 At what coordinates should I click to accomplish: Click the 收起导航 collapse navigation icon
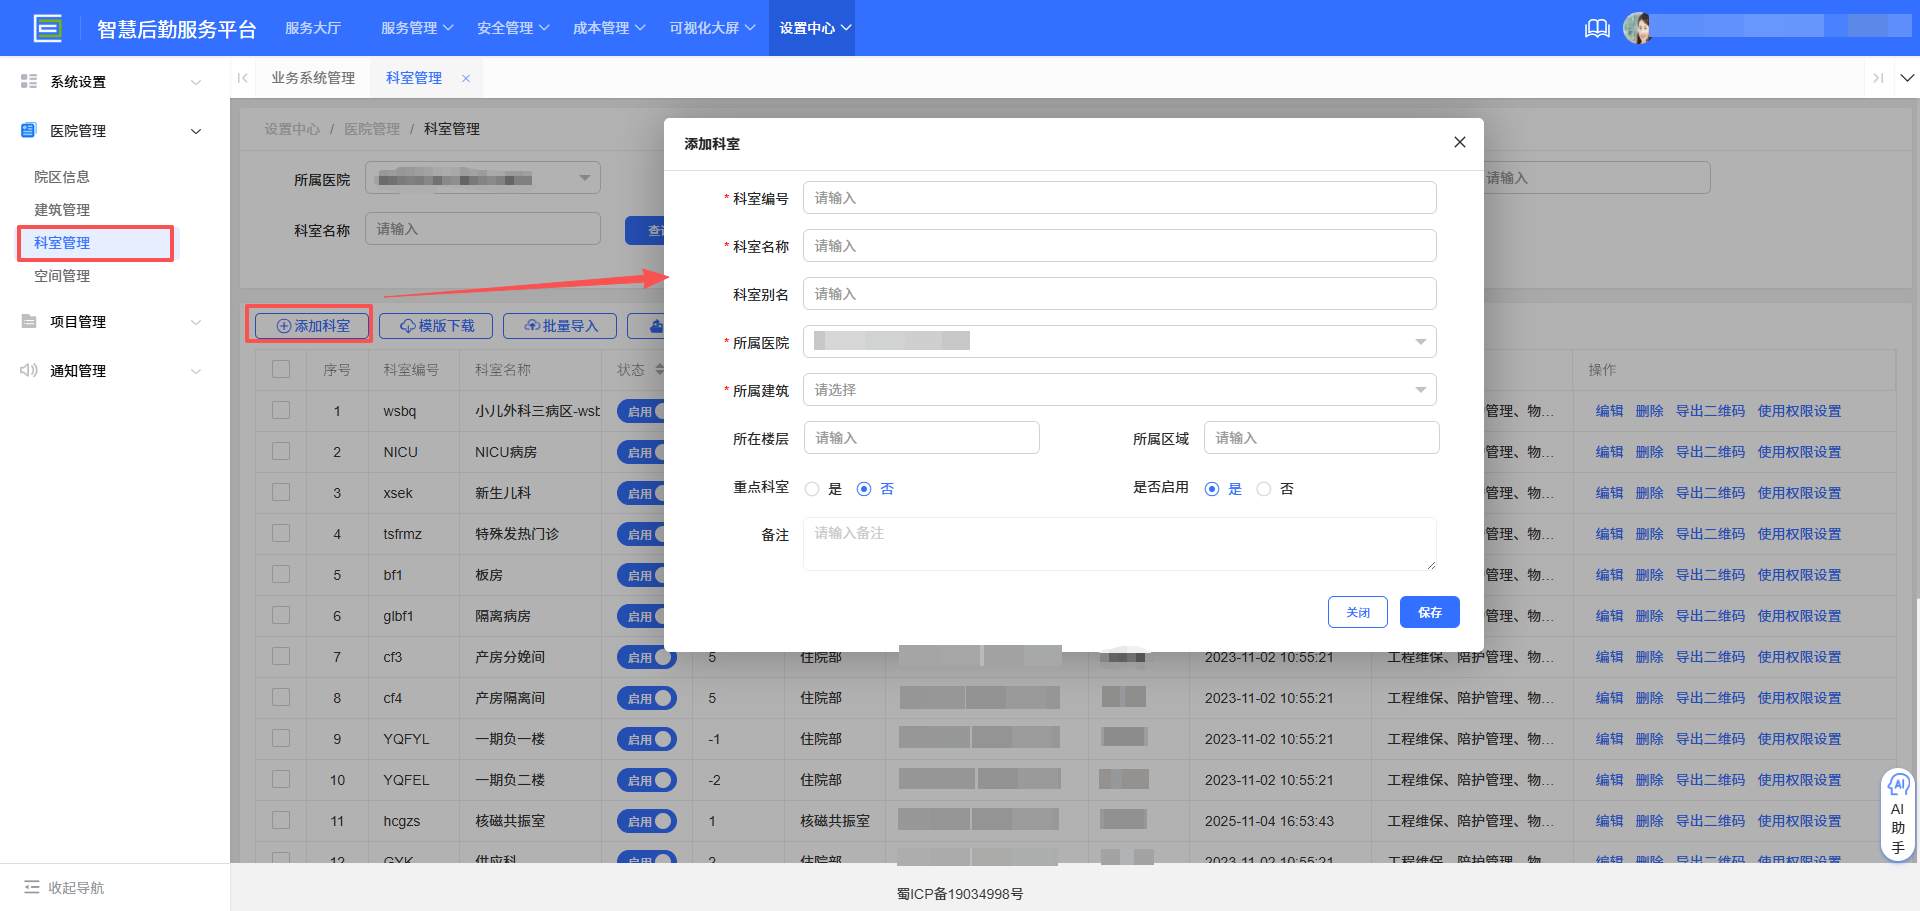(x=32, y=887)
